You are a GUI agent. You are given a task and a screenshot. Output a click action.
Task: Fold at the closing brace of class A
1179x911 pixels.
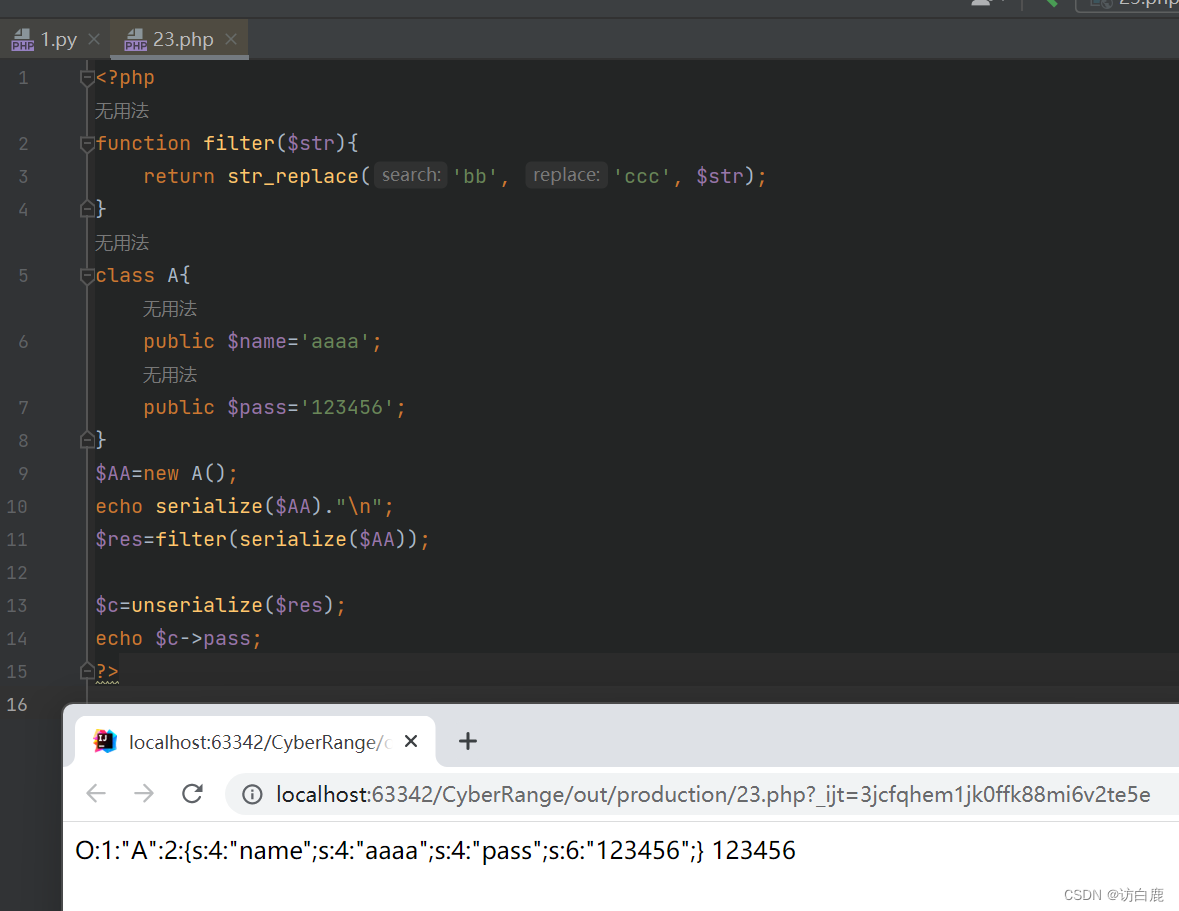pos(87,440)
